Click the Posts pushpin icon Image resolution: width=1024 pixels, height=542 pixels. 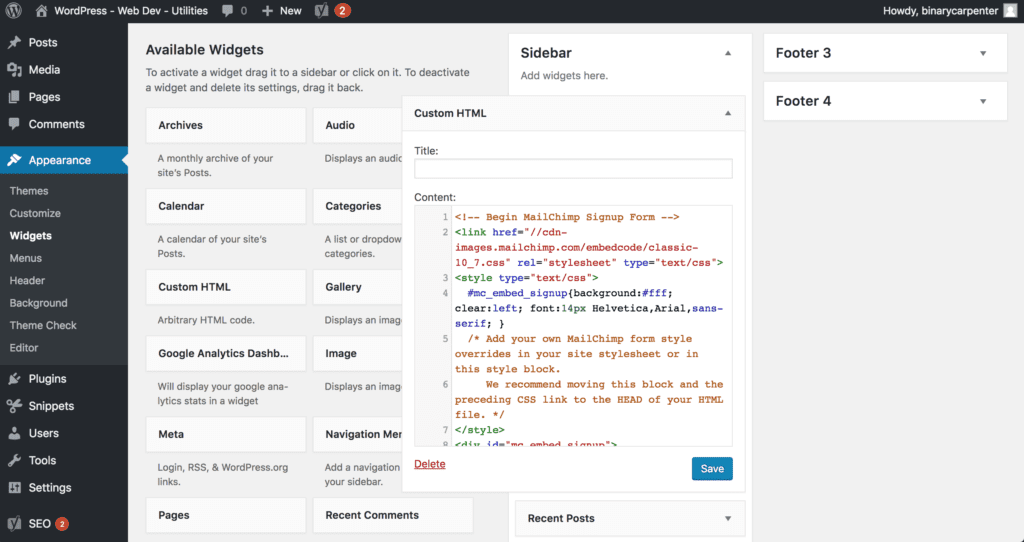point(14,42)
